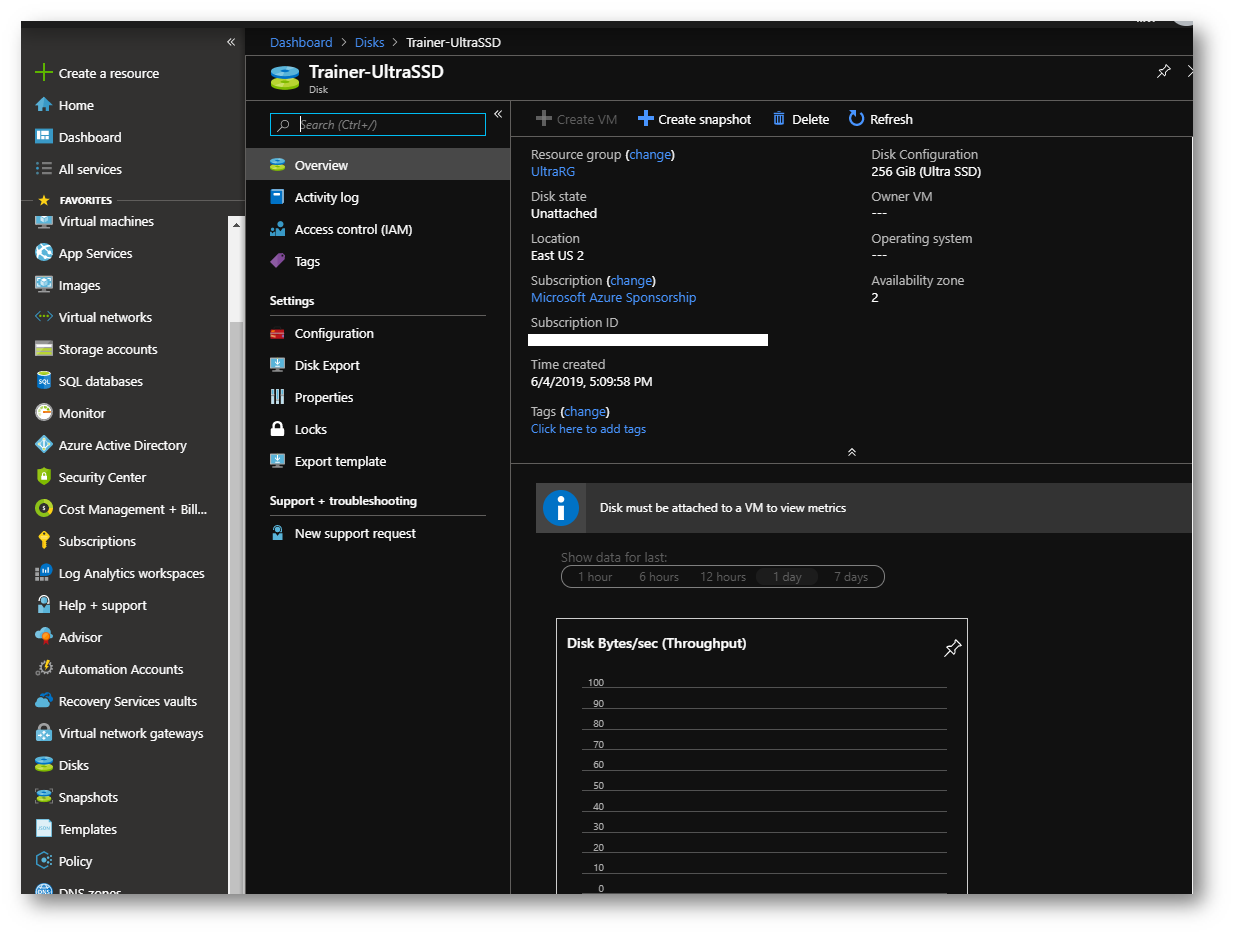Open the Advisor icon
Viewport: 1235px width, 936px height.
pyautogui.click(x=43, y=637)
